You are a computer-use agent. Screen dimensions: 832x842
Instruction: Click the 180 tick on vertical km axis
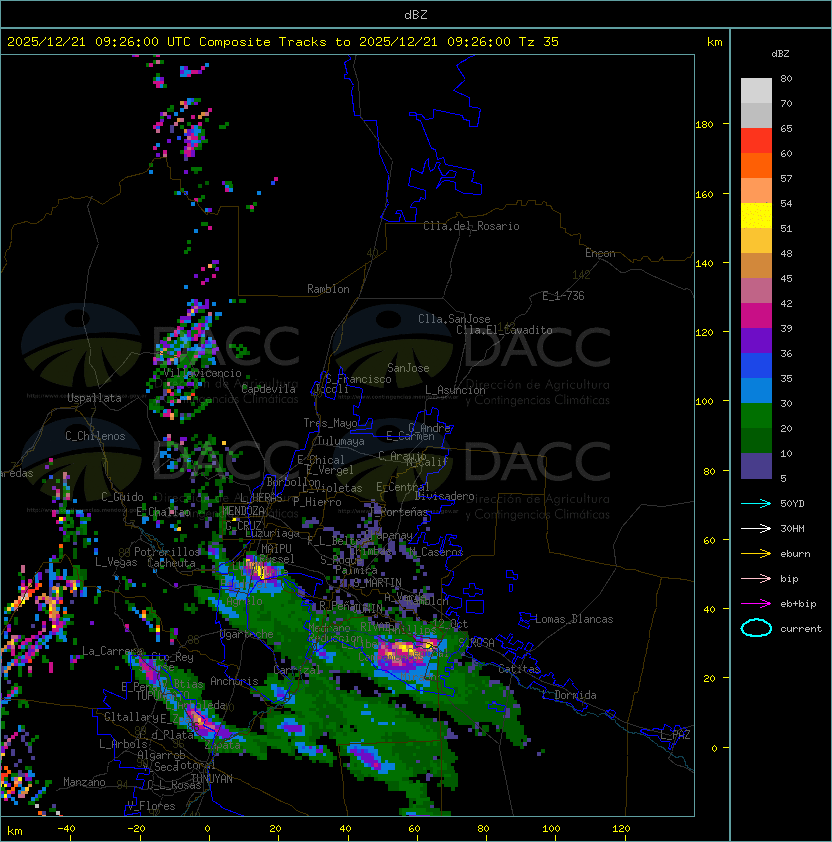tap(704, 125)
